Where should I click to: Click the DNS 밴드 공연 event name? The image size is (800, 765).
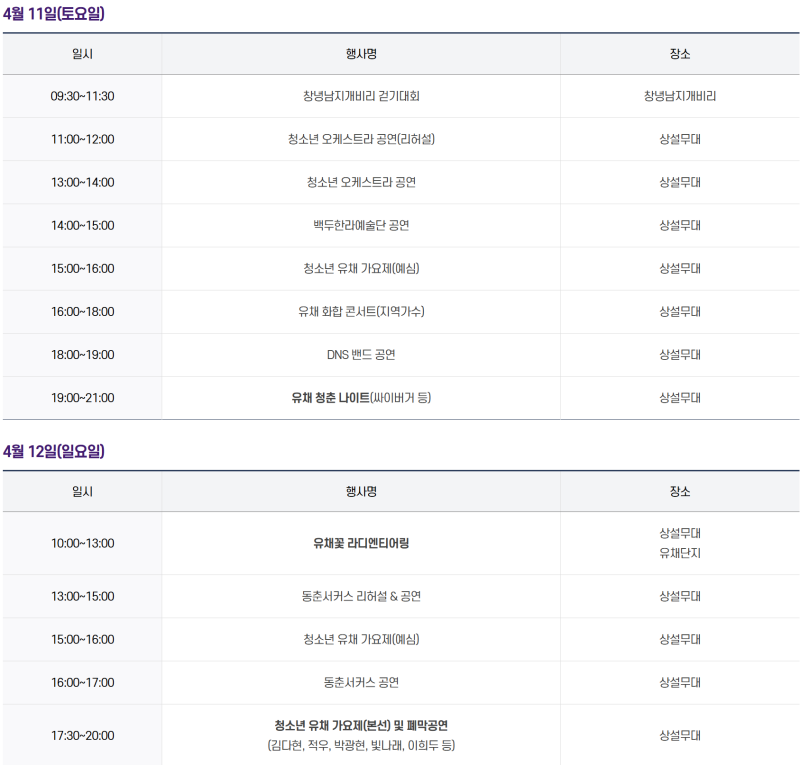[361, 355]
